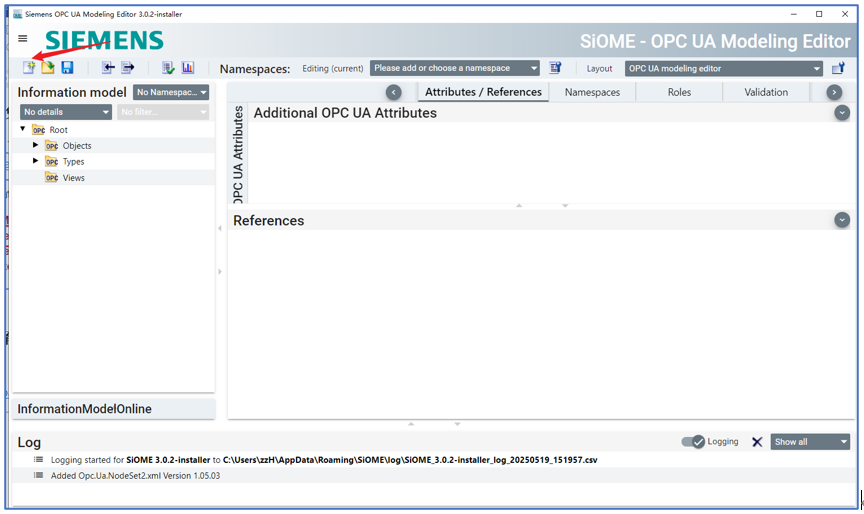Minimize the SiOME window
The width and height of the screenshot is (864, 514).
coord(793,14)
